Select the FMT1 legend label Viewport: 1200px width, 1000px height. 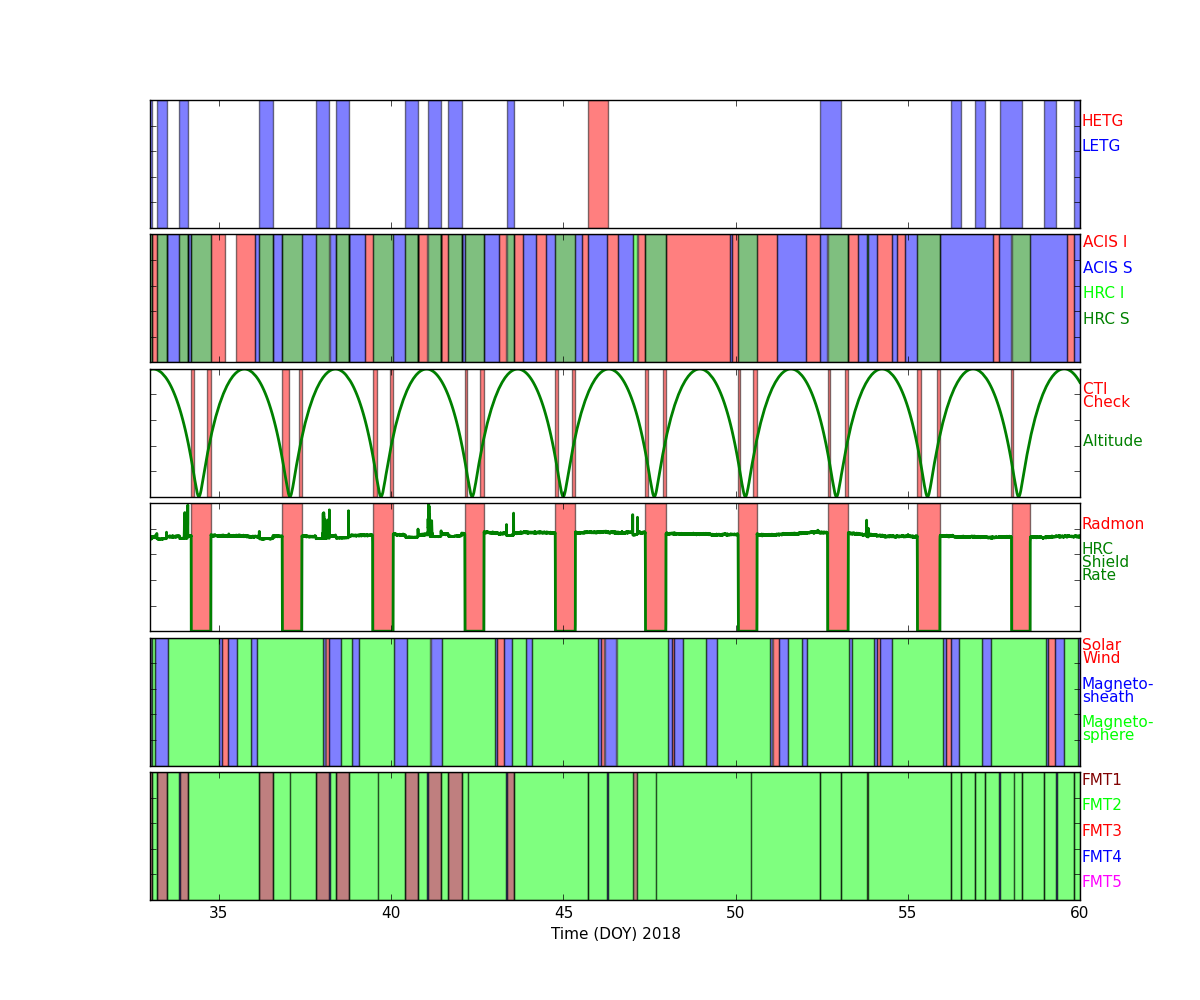(x=1101, y=780)
